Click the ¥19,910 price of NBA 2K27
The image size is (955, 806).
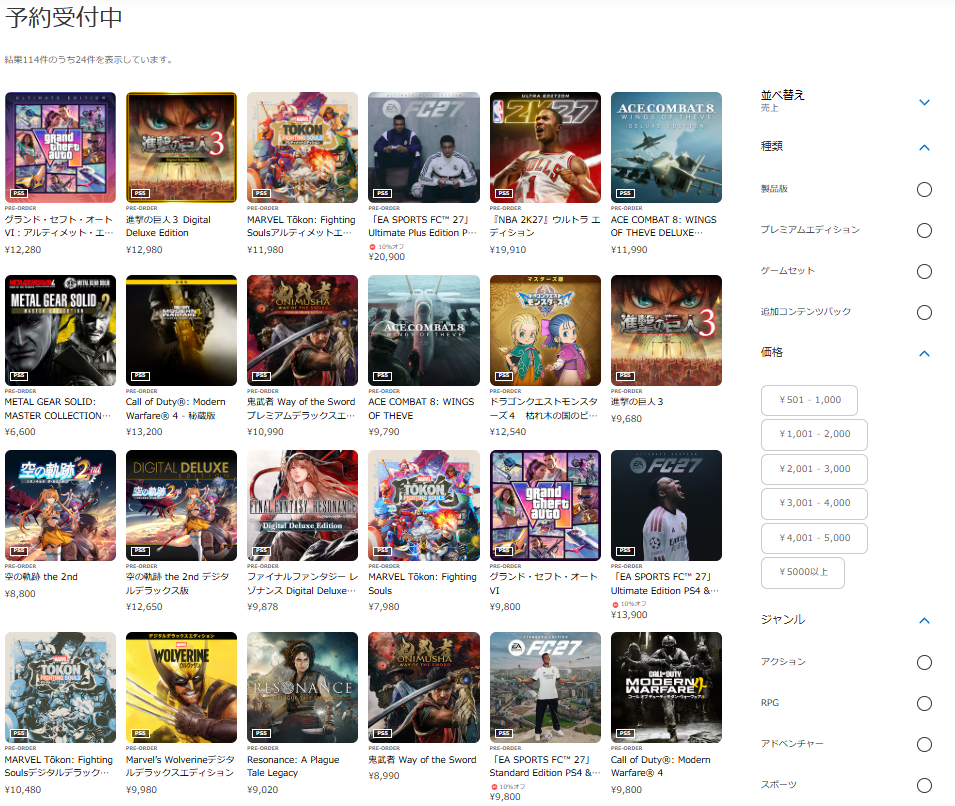[x=508, y=250]
